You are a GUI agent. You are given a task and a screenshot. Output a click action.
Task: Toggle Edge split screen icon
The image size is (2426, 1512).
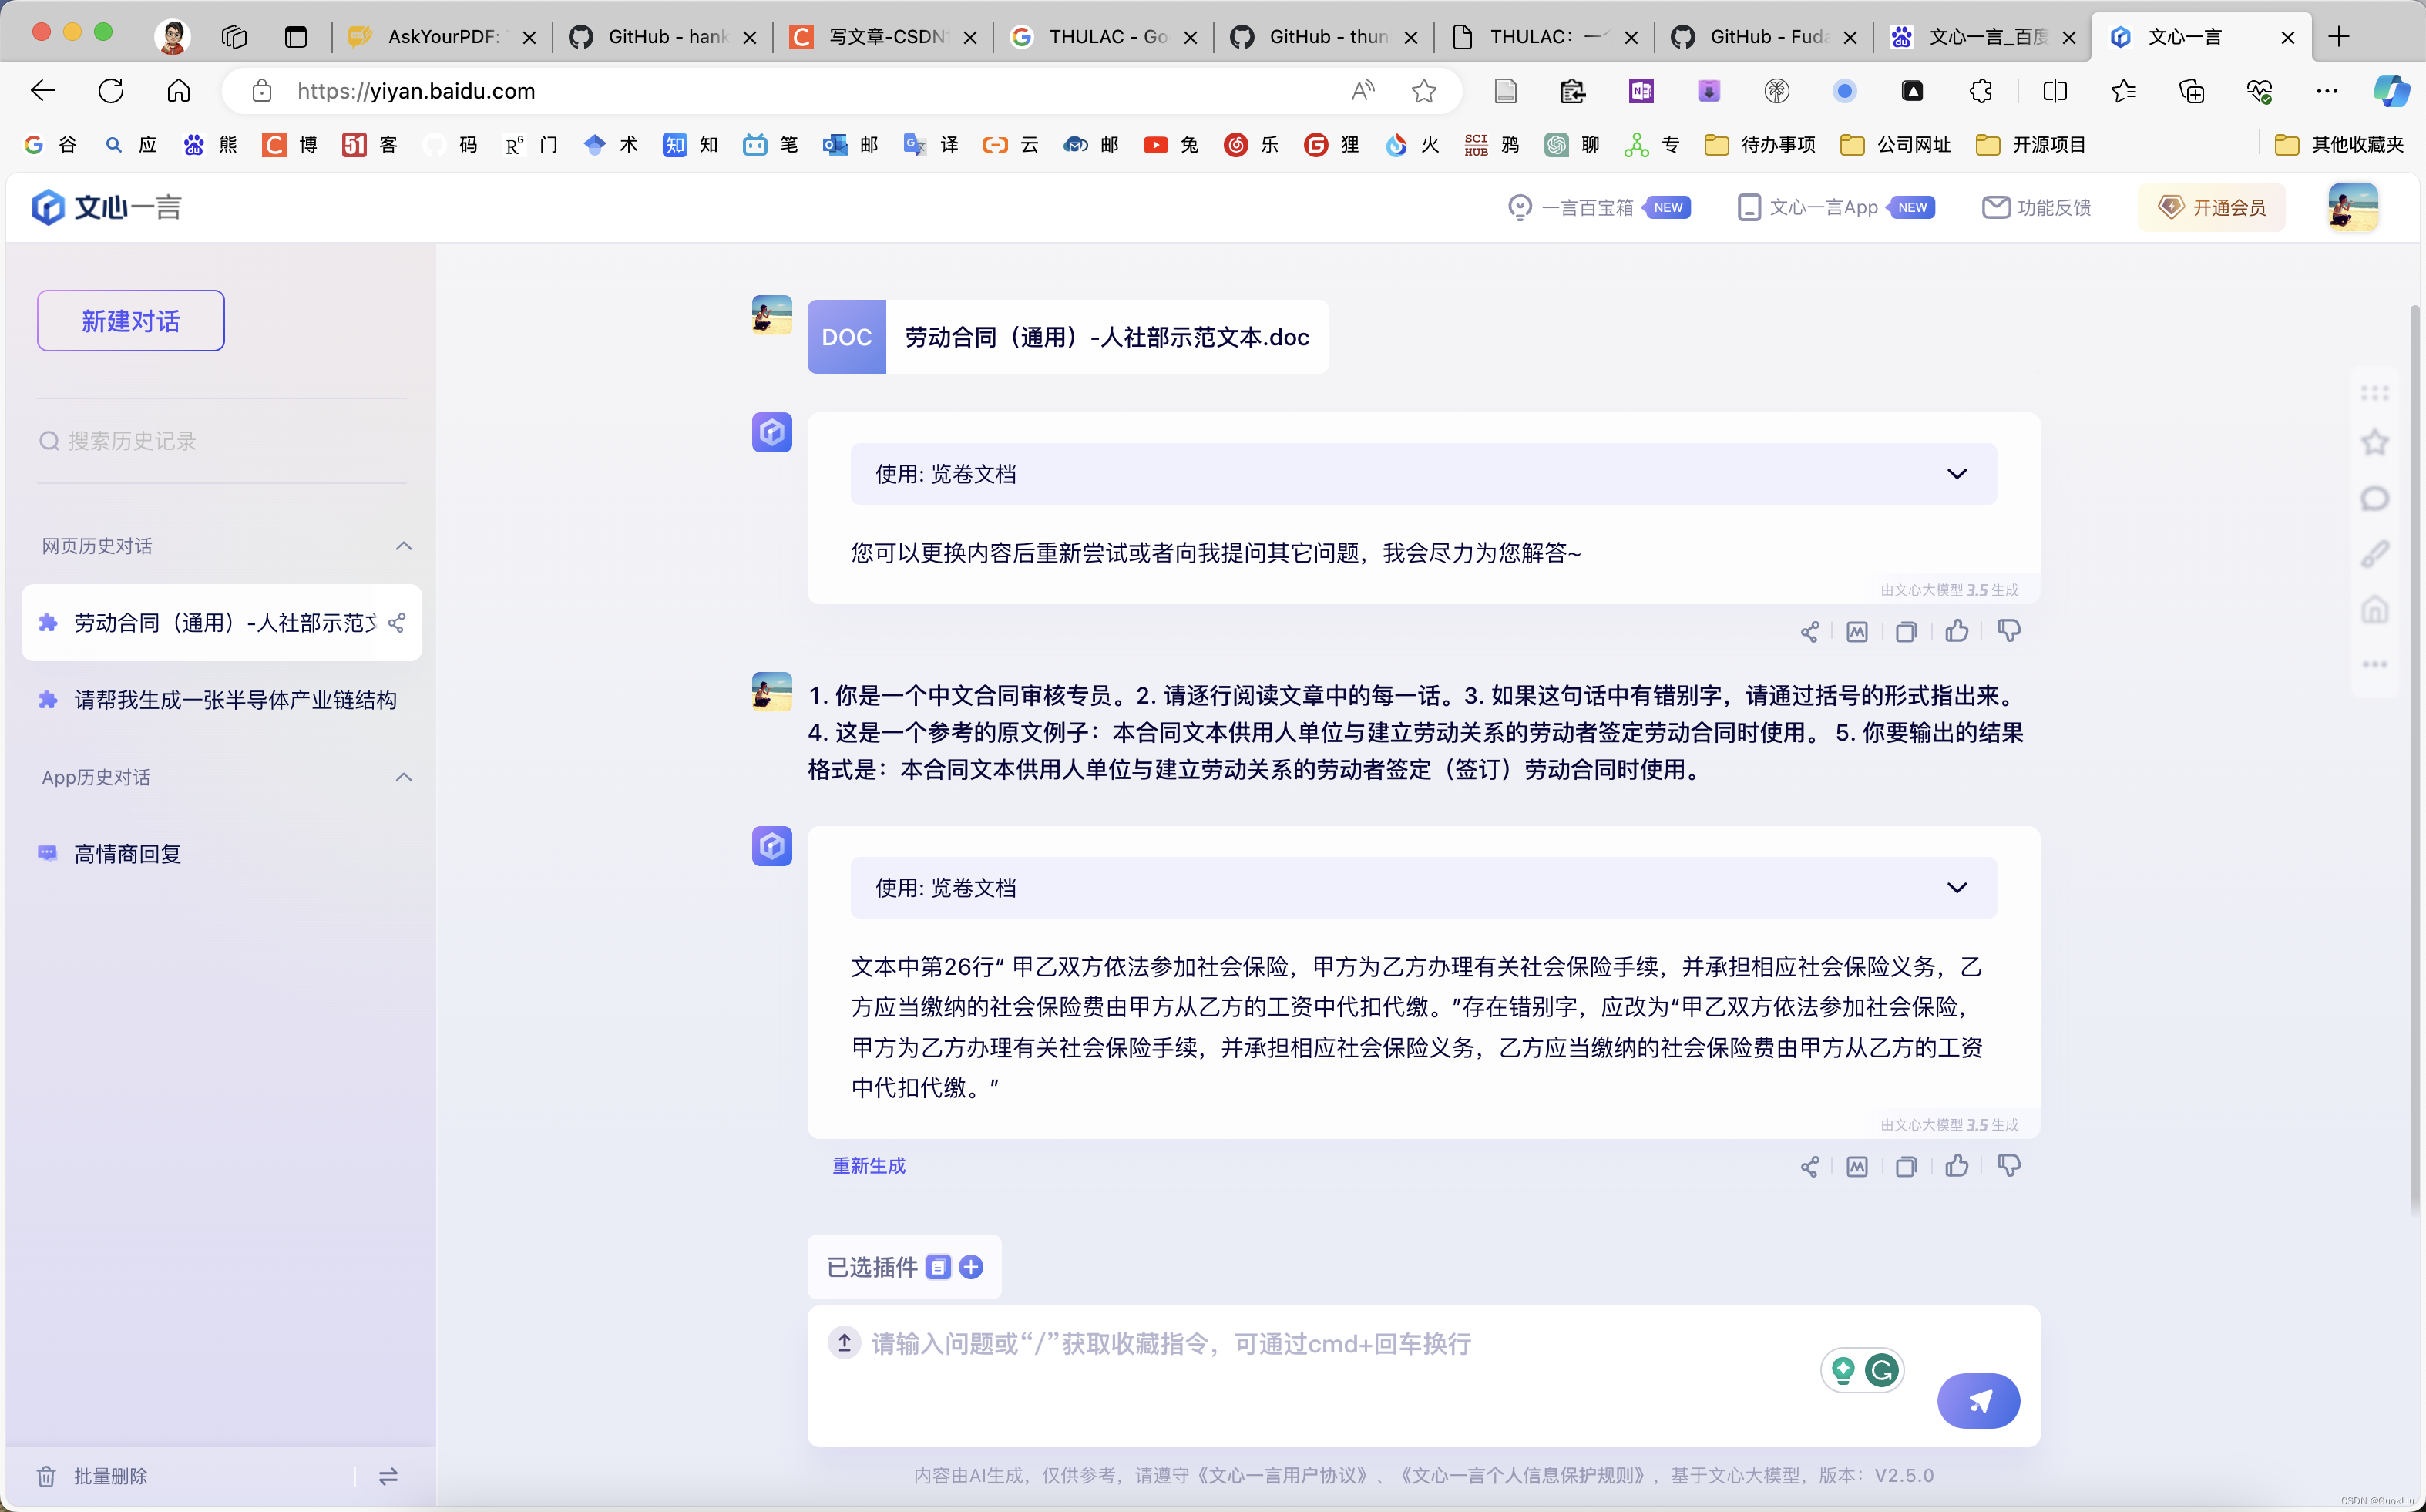click(2055, 91)
